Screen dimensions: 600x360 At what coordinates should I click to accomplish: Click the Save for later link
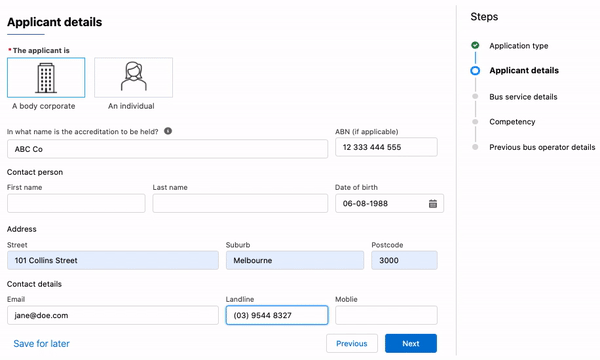[41, 344]
